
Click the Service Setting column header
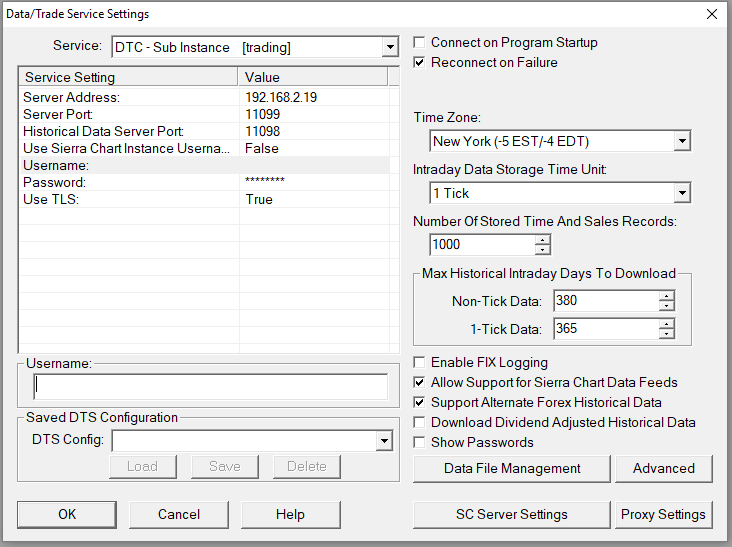(x=129, y=77)
